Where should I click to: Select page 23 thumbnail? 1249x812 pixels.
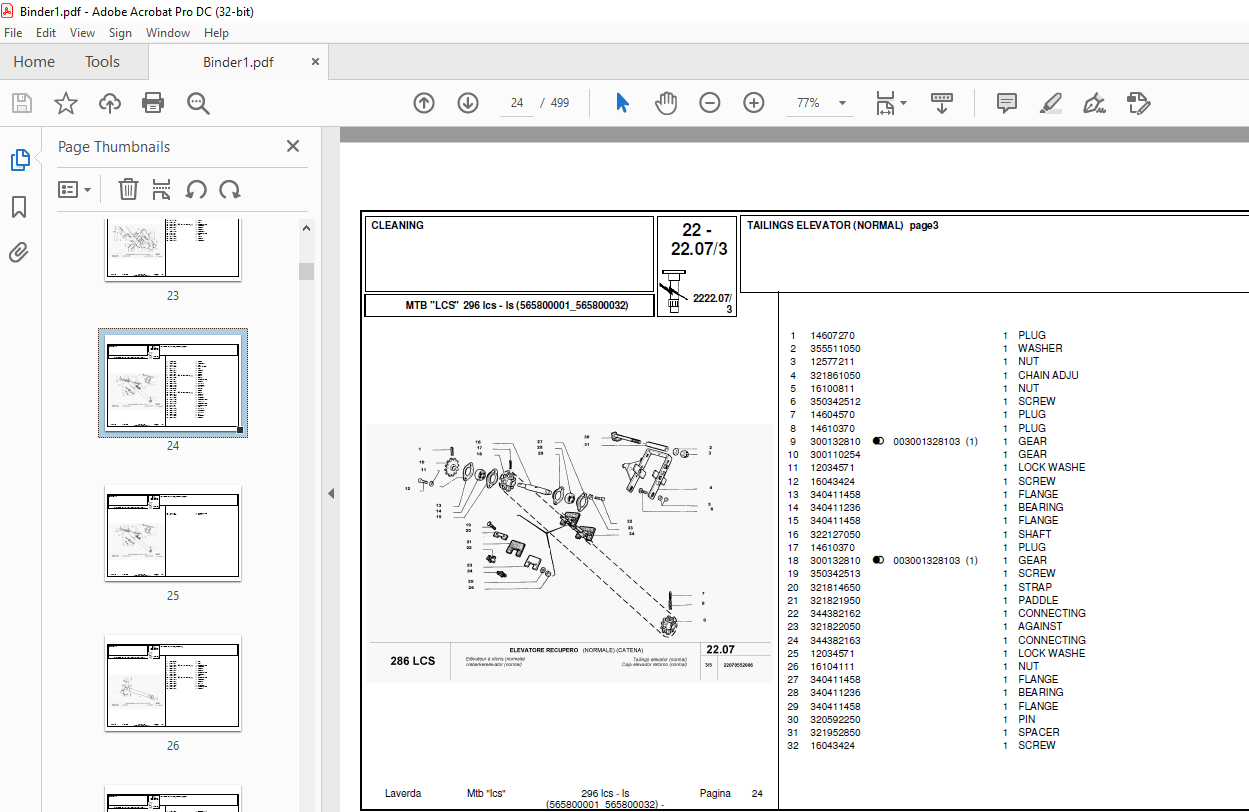point(173,250)
